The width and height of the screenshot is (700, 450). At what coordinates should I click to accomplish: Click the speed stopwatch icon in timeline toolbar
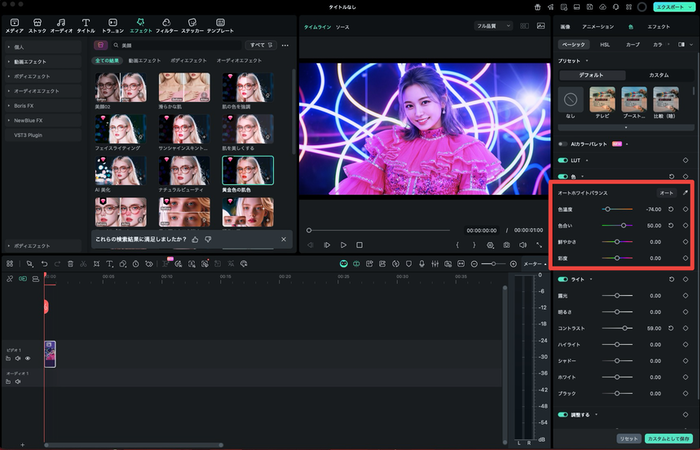pos(136,264)
